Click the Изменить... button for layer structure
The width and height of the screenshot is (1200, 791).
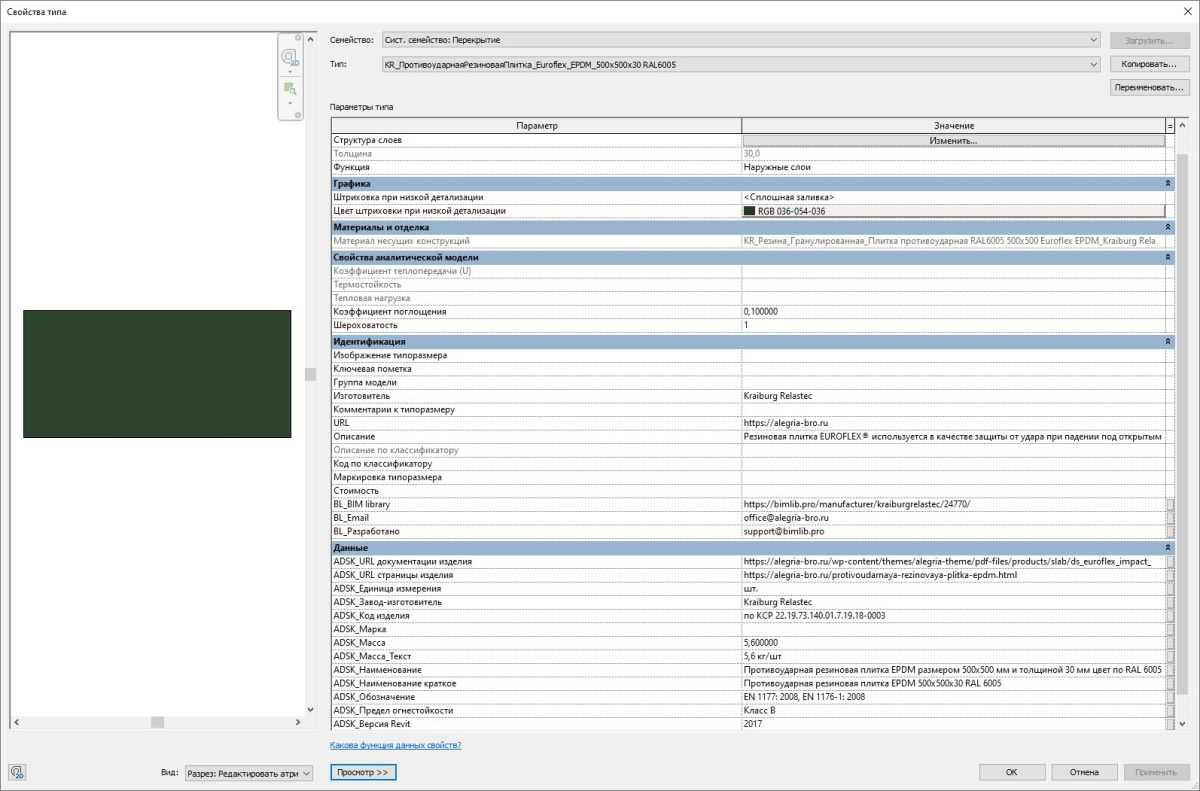coord(953,141)
